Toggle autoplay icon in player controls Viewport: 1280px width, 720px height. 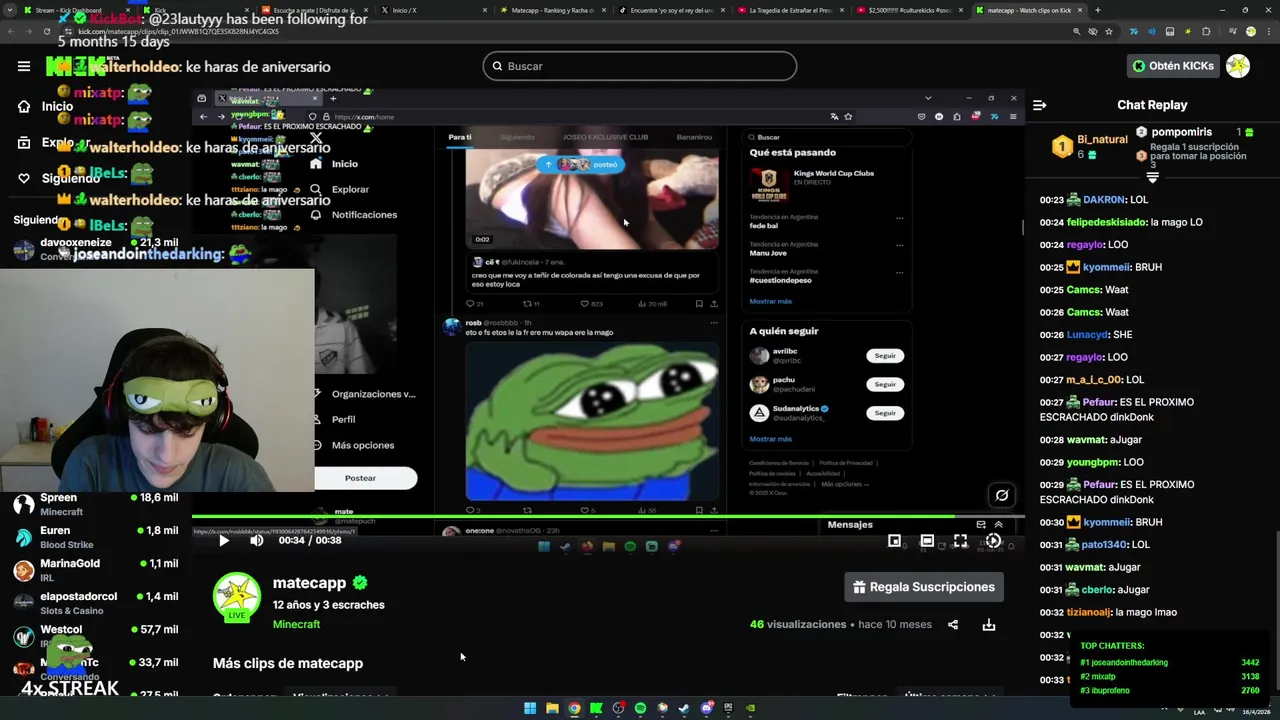pyautogui.click(x=993, y=541)
